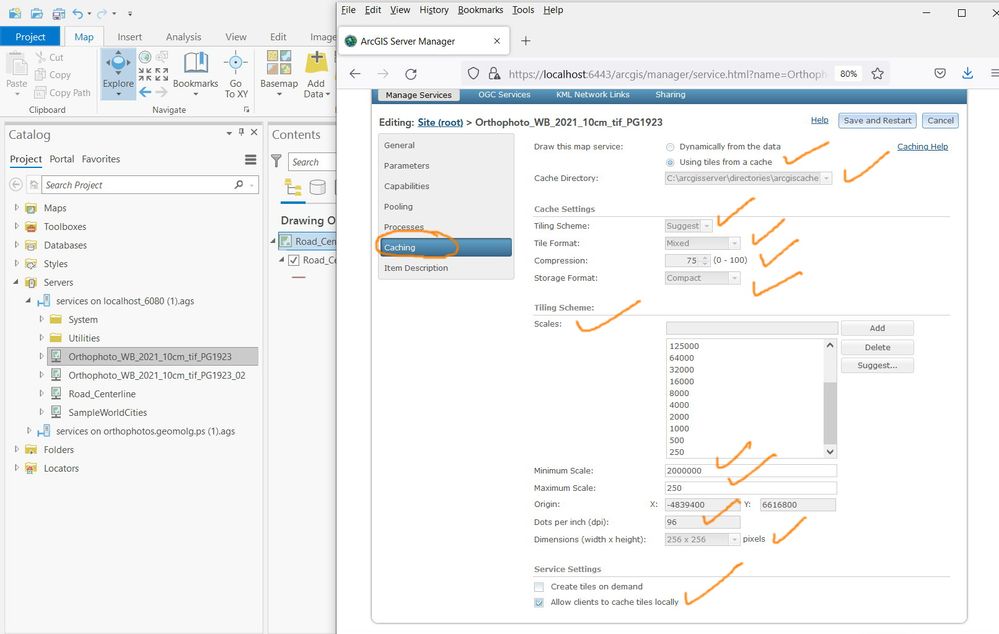Click the Previous Extent arrow
The width and height of the screenshot is (999, 634).
pyautogui.click(x=145, y=92)
